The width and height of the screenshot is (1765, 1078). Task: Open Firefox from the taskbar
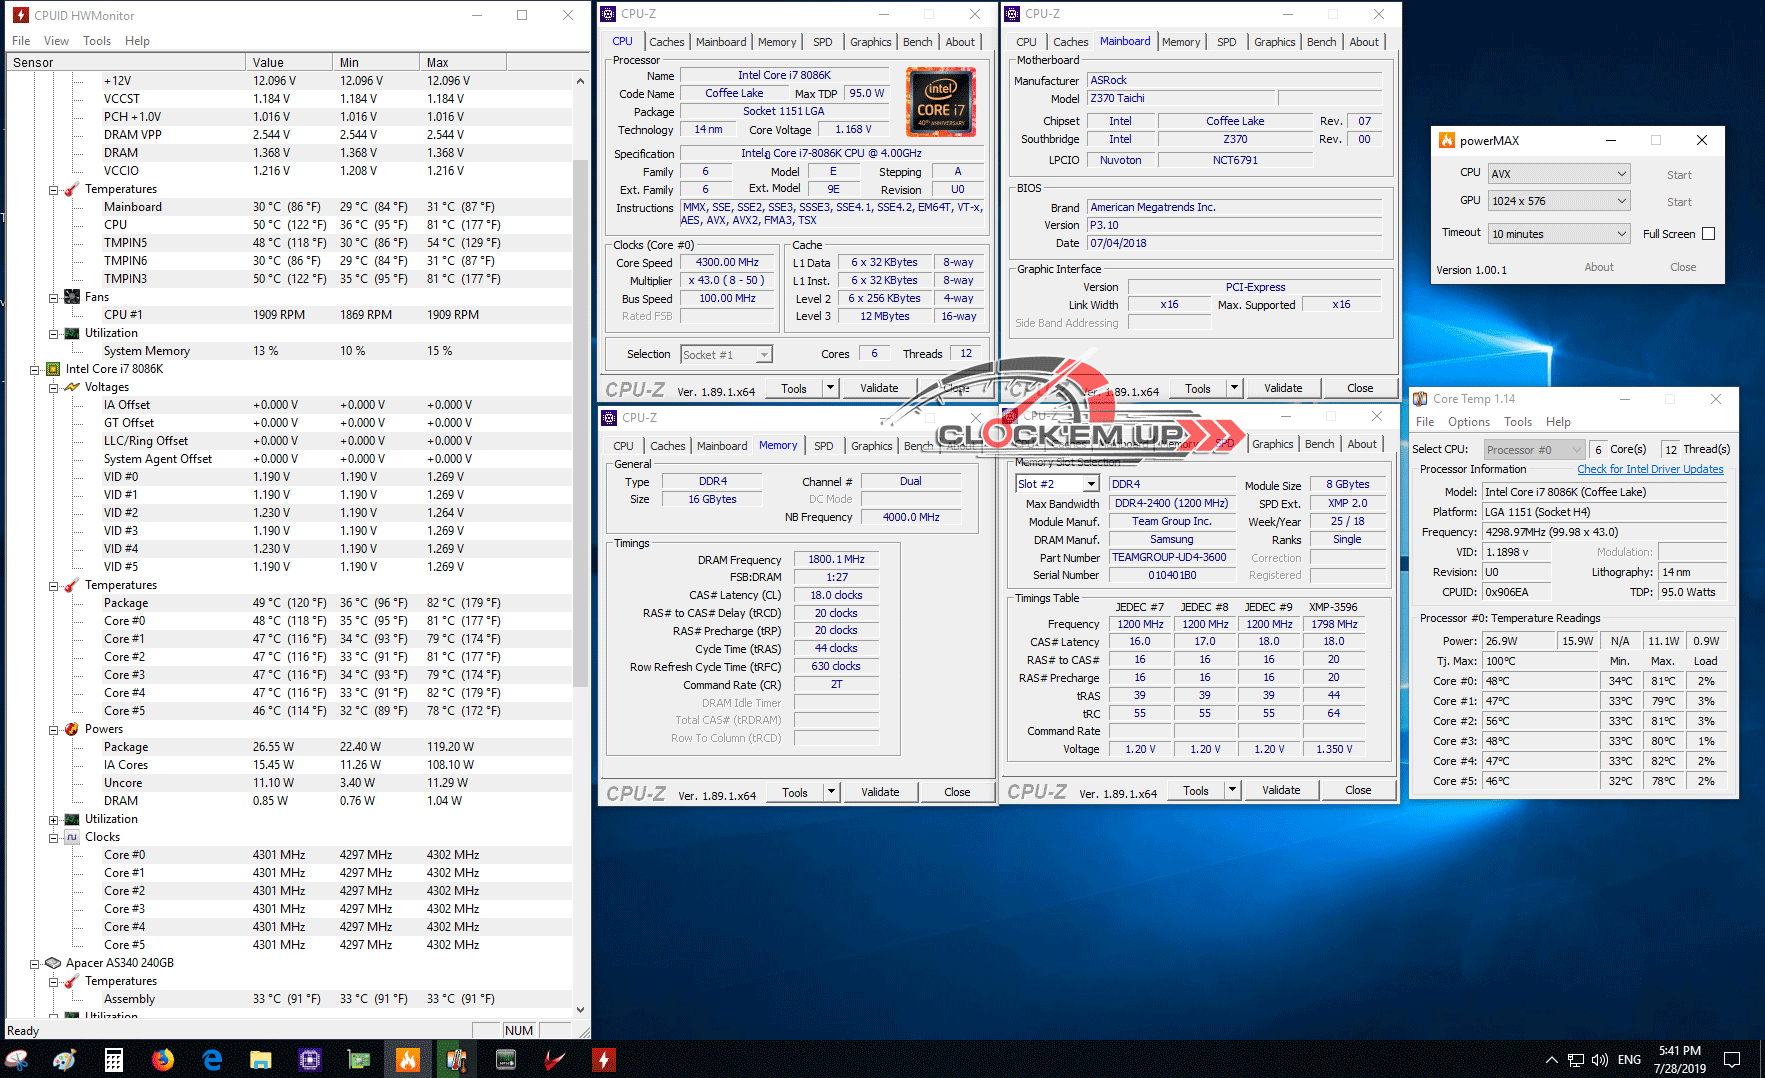click(163, 1060)
